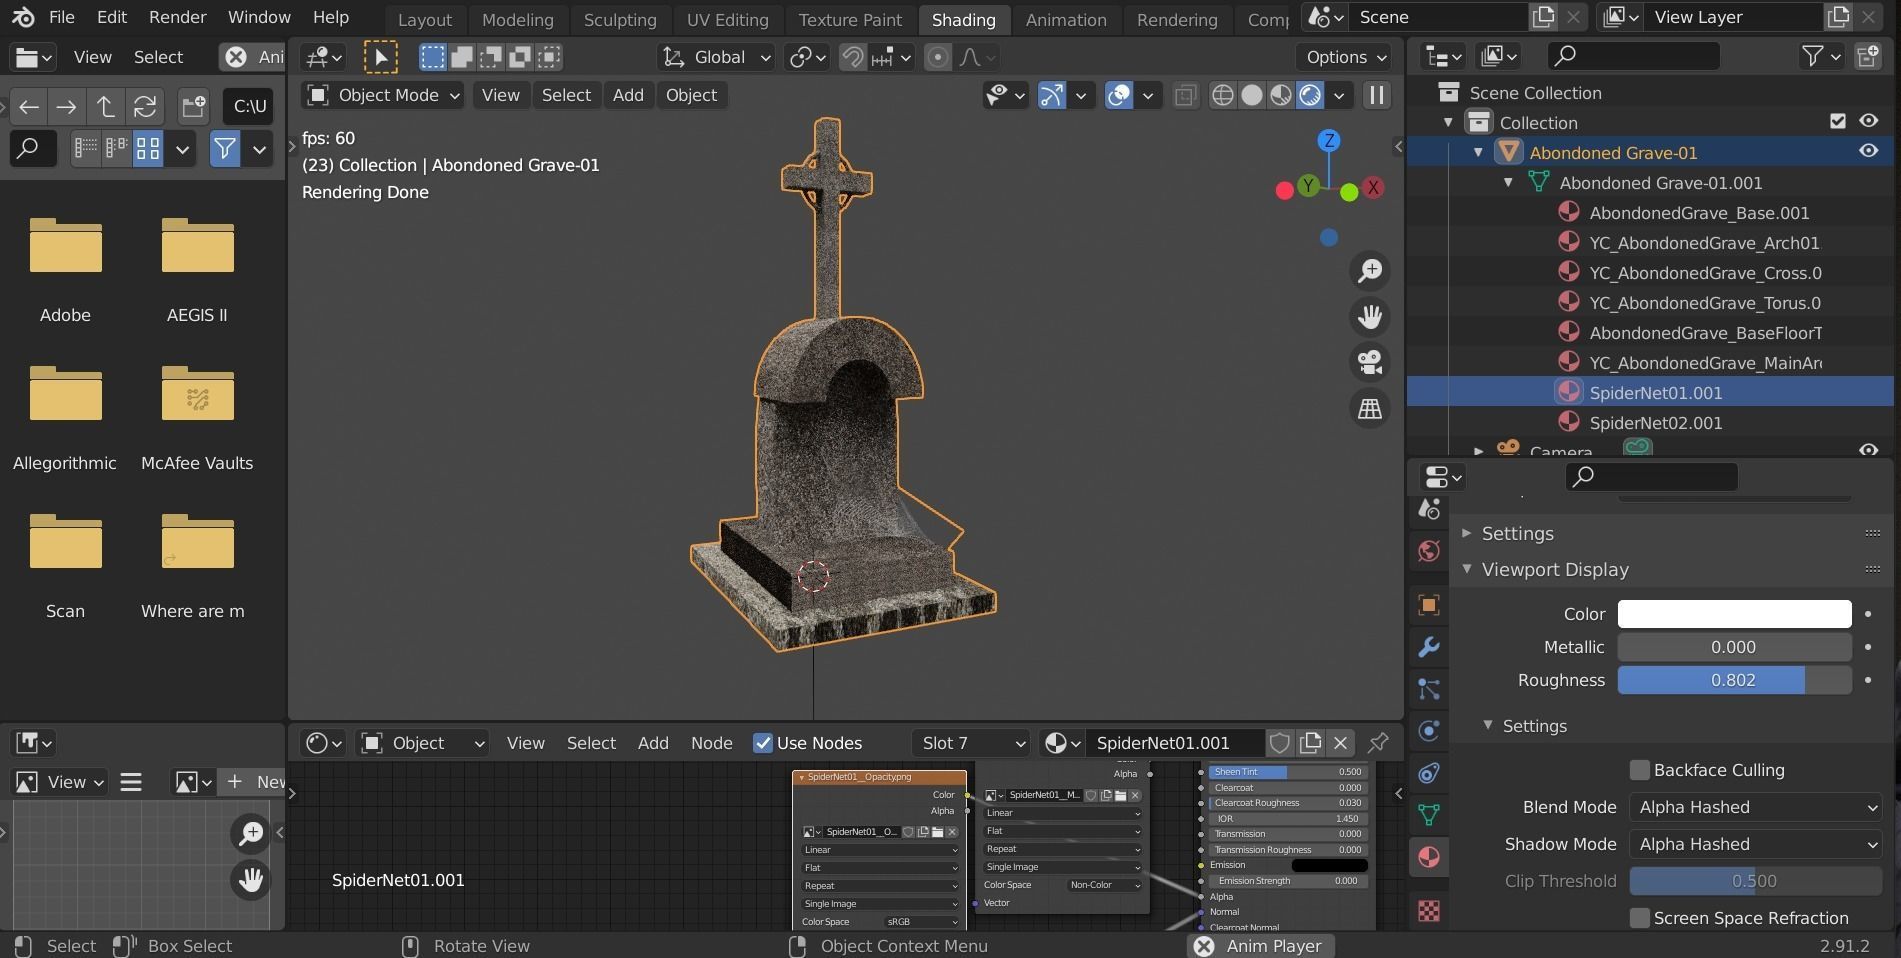Image resolution: width=1901 pixels, height=958 pixels.
Task: Switch orthographic/perspective grid icon
Action: click(x=1370, y=408)
